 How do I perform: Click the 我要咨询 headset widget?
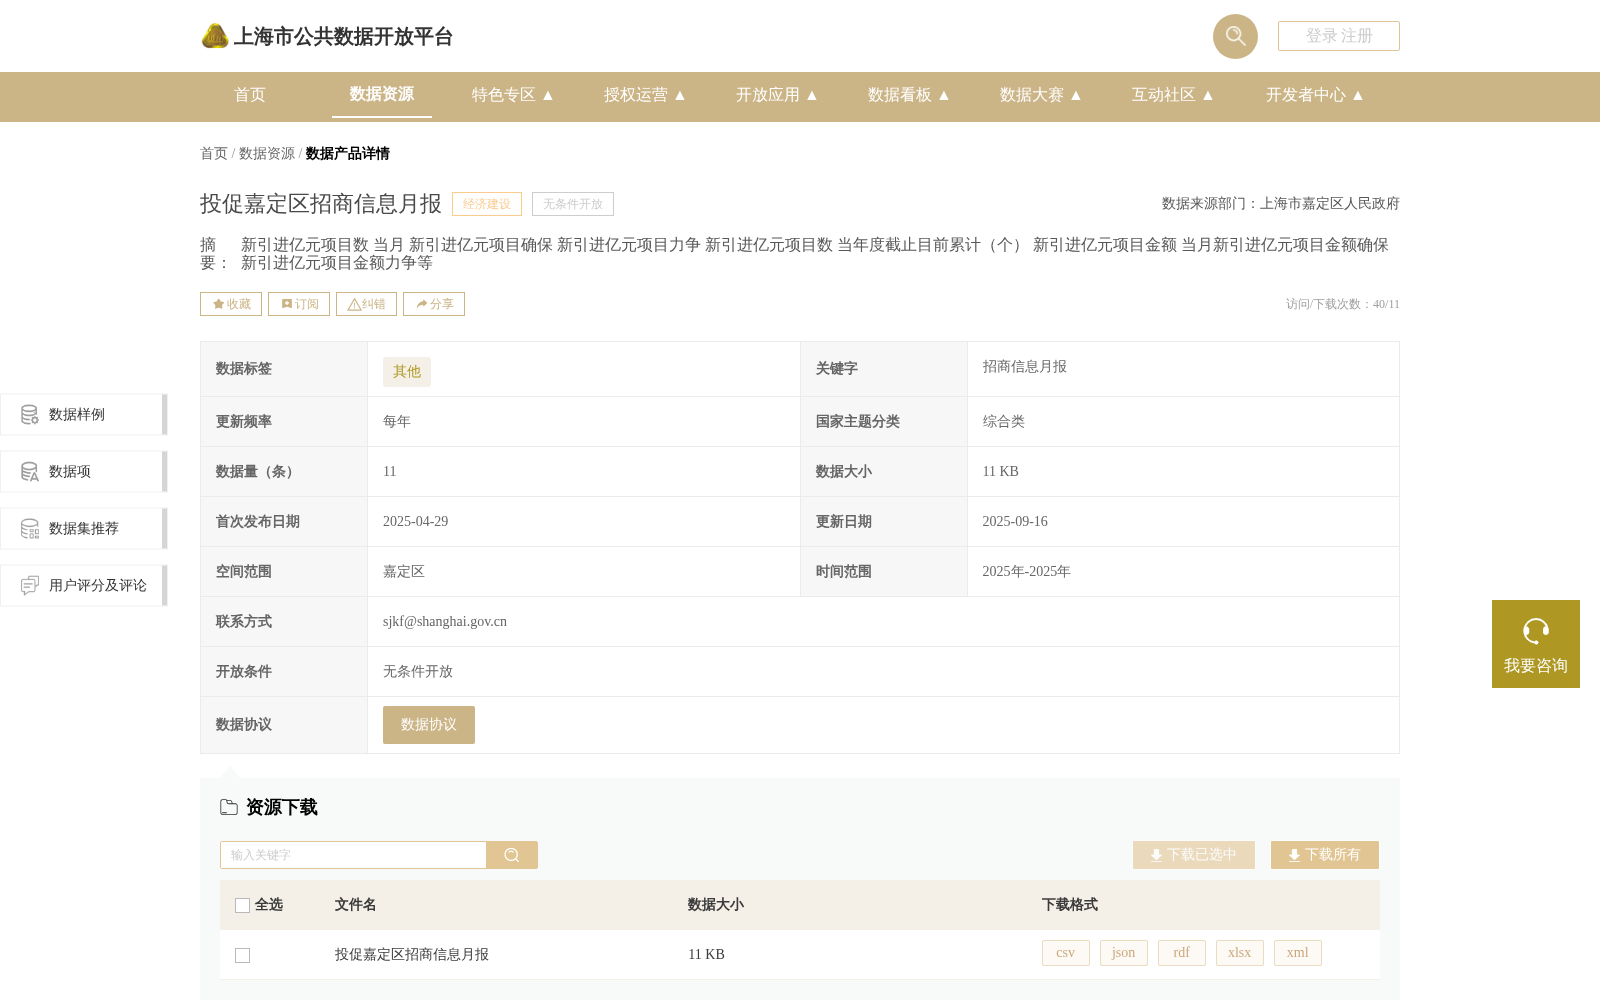pos(1536,644)
